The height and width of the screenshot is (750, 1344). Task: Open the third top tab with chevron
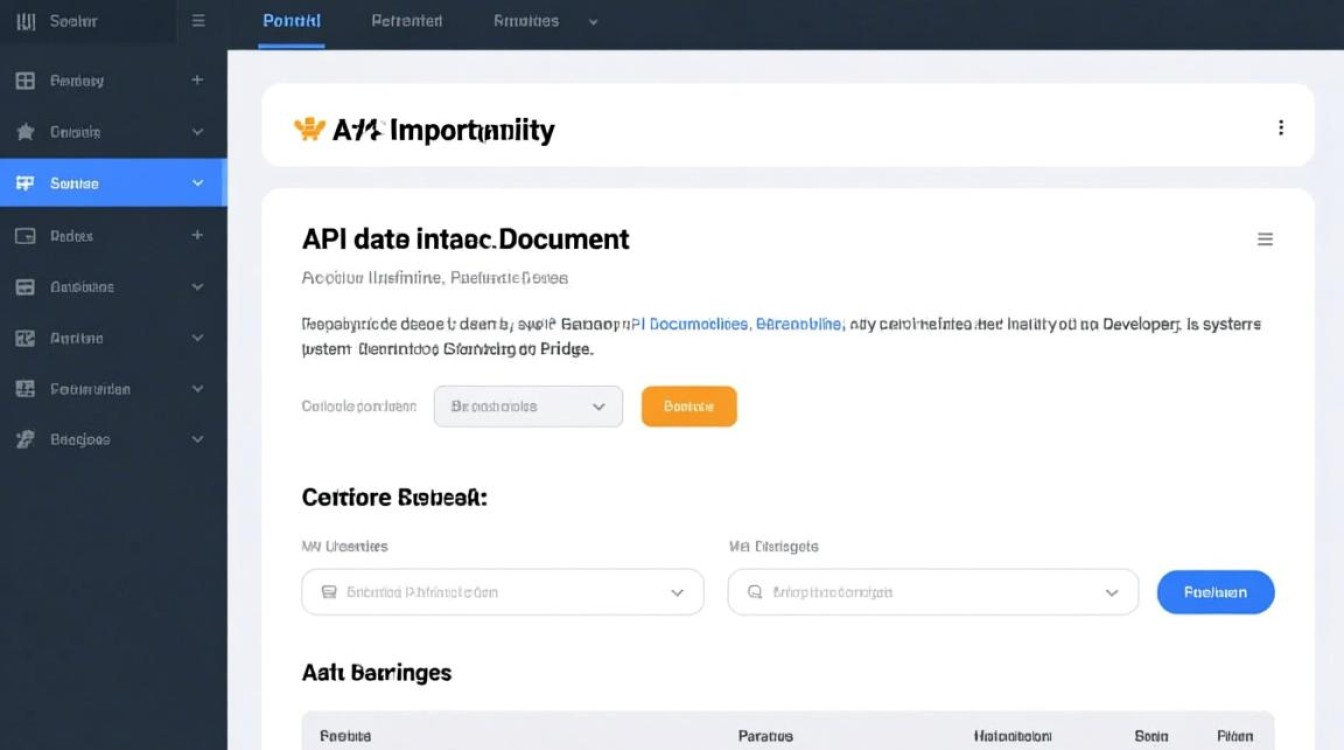pyautogui.click(x=545, y=21)
